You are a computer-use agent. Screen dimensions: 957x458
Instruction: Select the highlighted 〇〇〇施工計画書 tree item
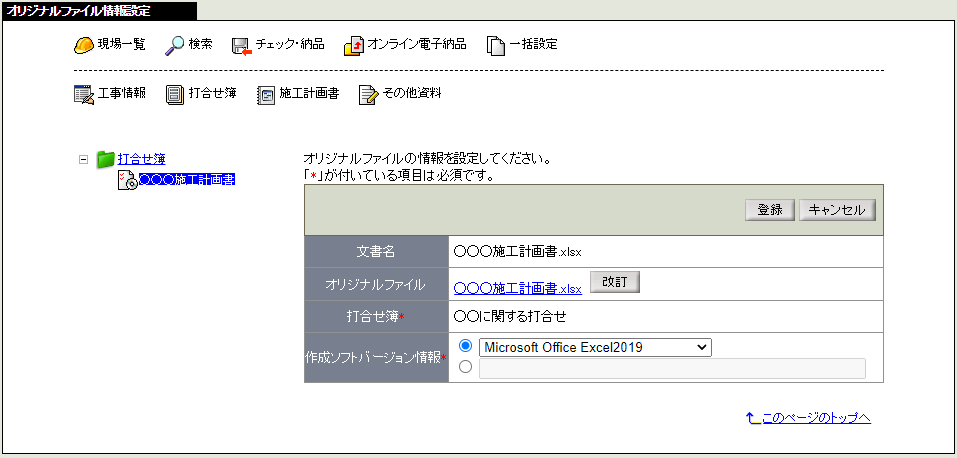[187, 180]
